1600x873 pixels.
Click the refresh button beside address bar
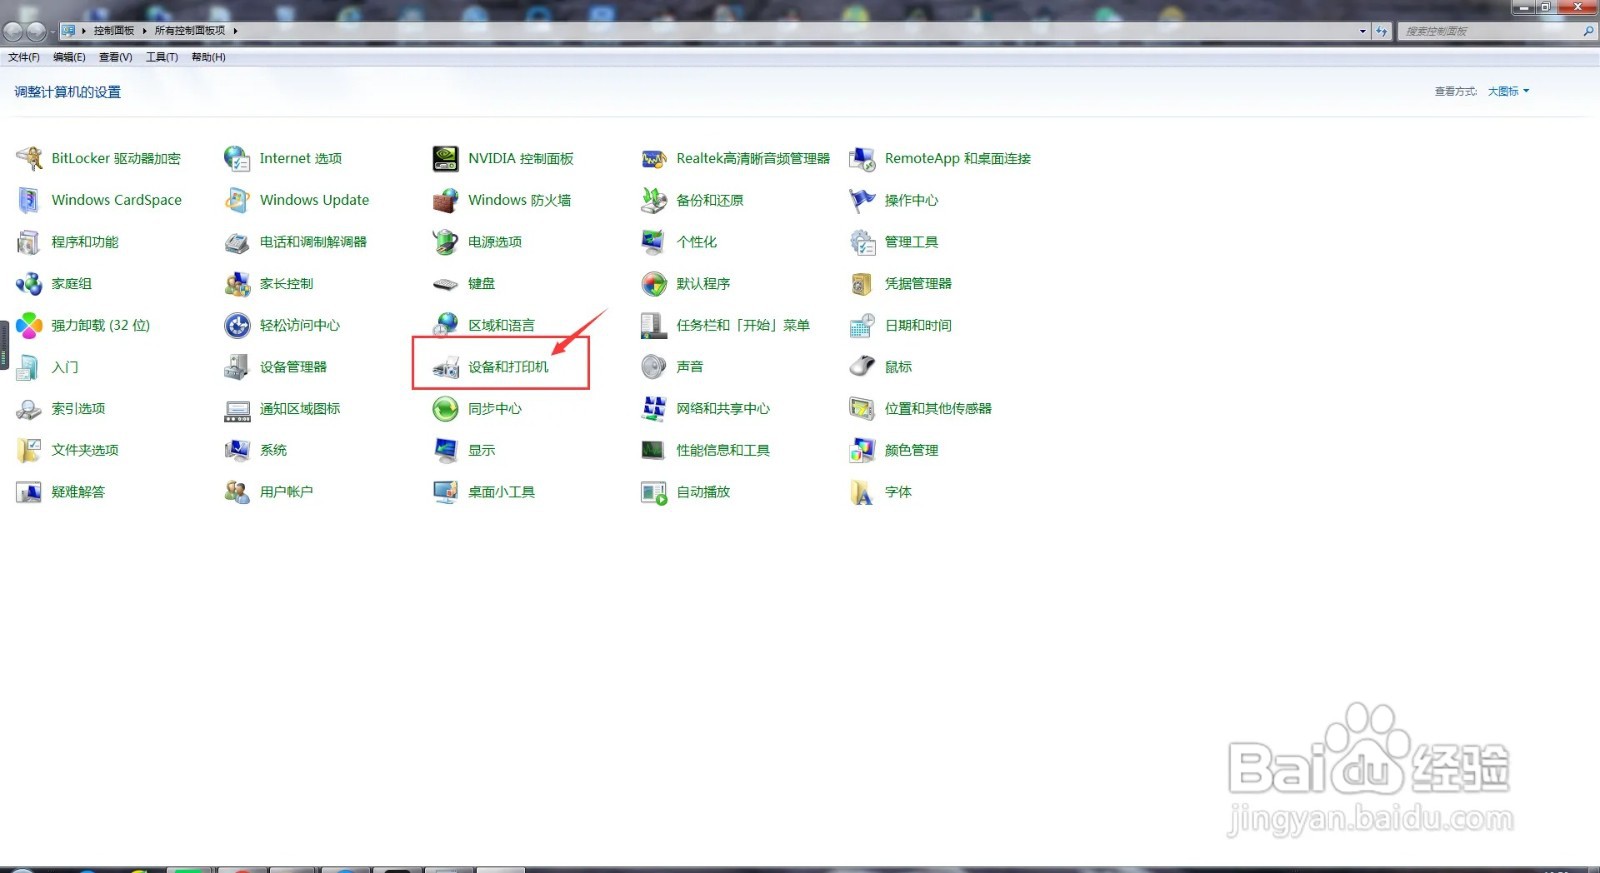(1382, 31)
